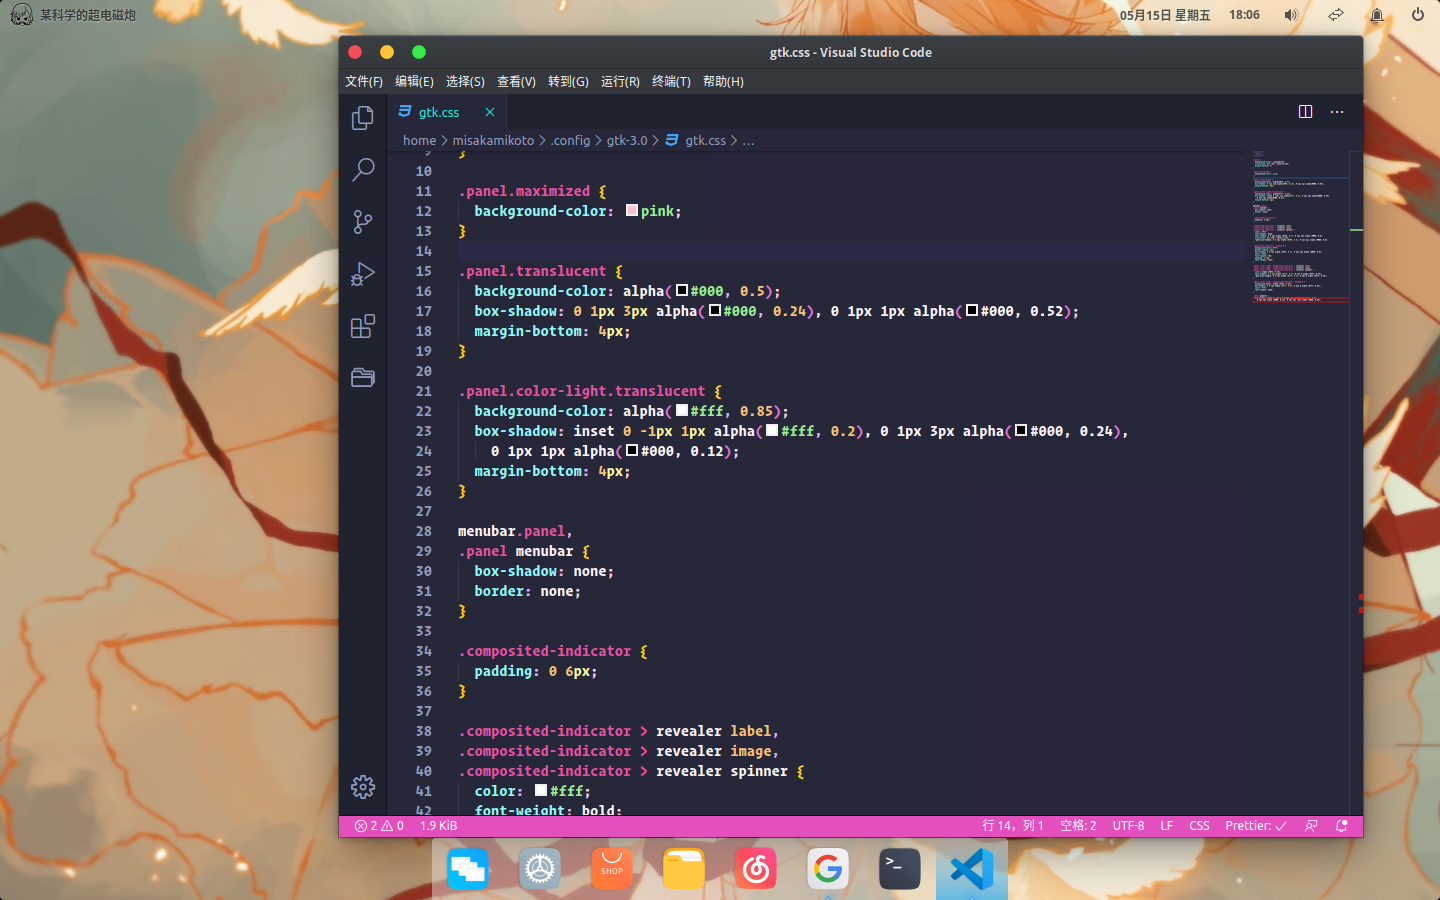1440x900 pixels.
Task: Open the pink color swatch on line 12
Action: pos(632,210)
